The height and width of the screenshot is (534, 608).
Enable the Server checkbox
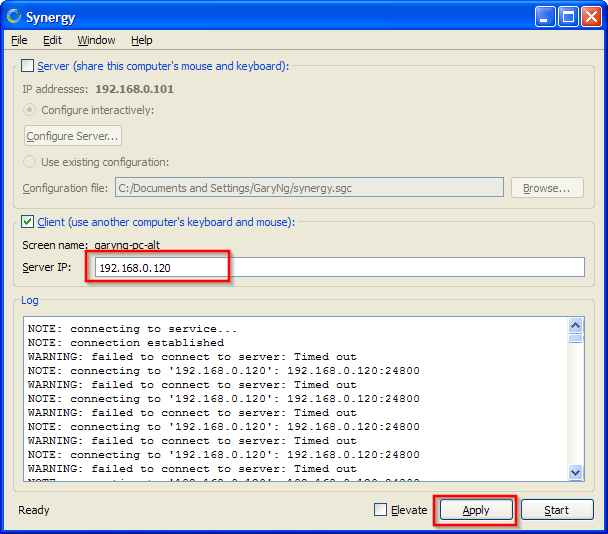[28, 66]
